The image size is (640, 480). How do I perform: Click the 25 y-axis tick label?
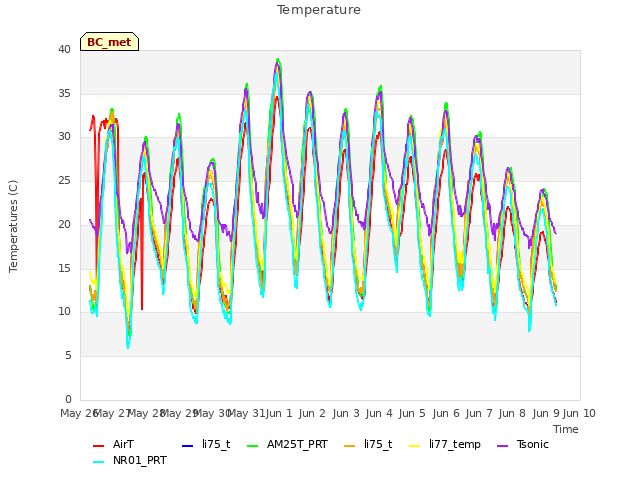64,180
